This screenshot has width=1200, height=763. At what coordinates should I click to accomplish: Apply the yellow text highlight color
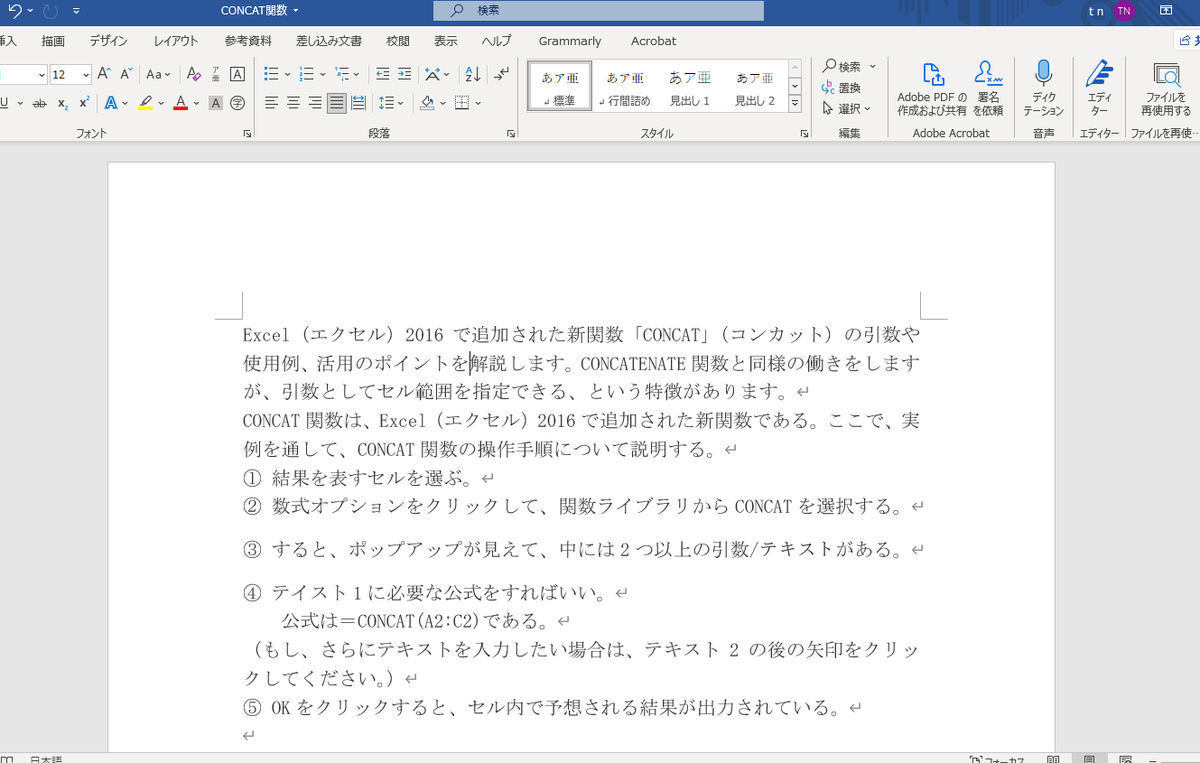coord(146,102)
